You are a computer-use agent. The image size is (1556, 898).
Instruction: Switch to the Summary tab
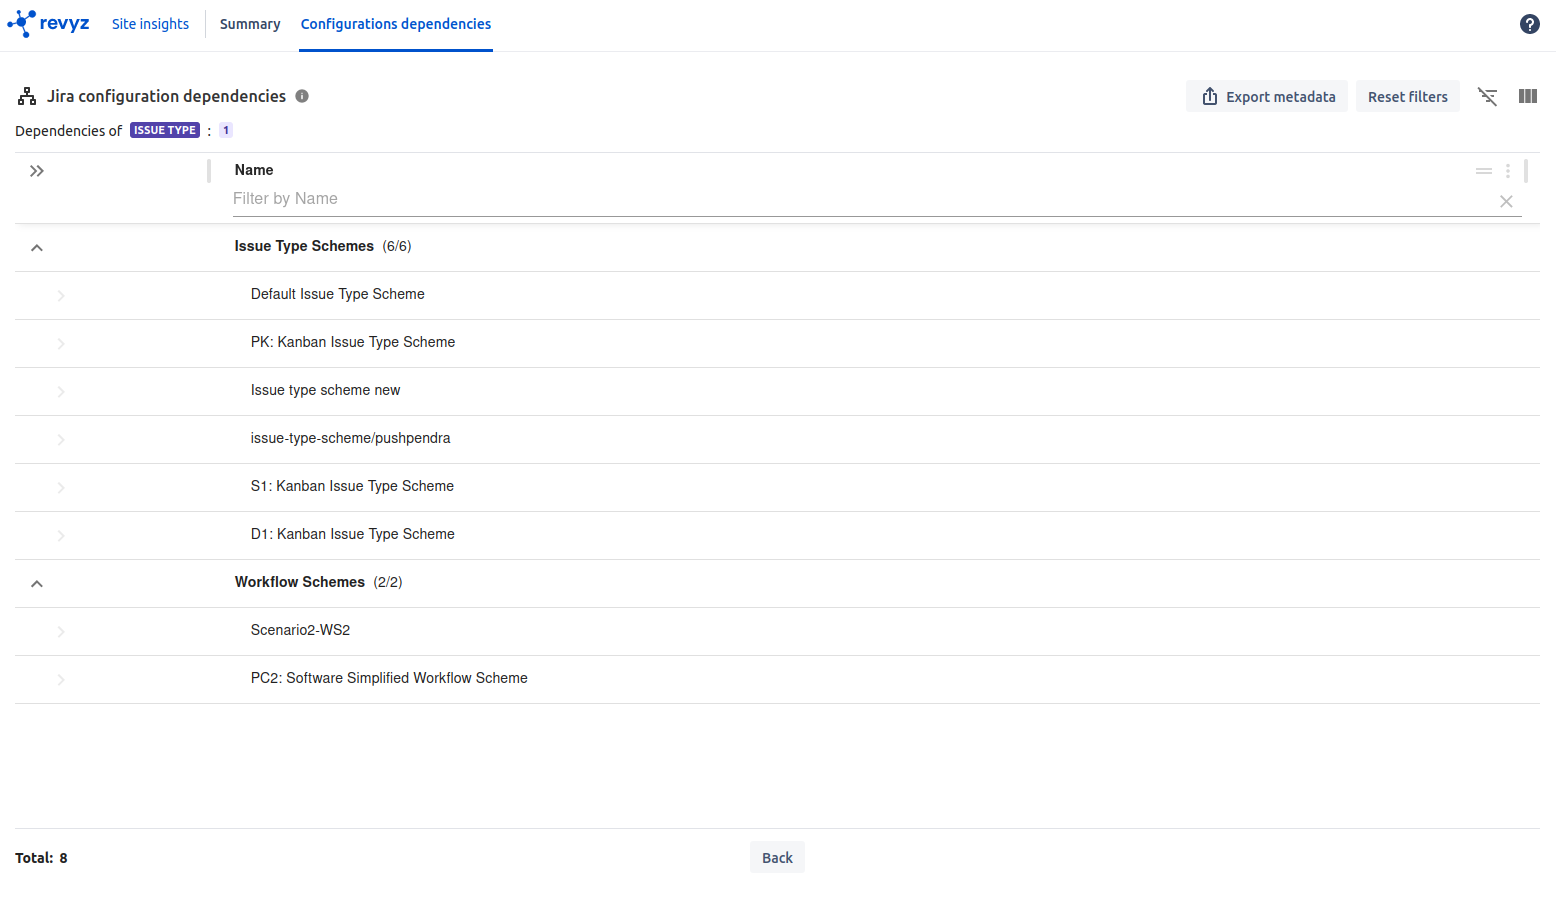coord(249,23)
